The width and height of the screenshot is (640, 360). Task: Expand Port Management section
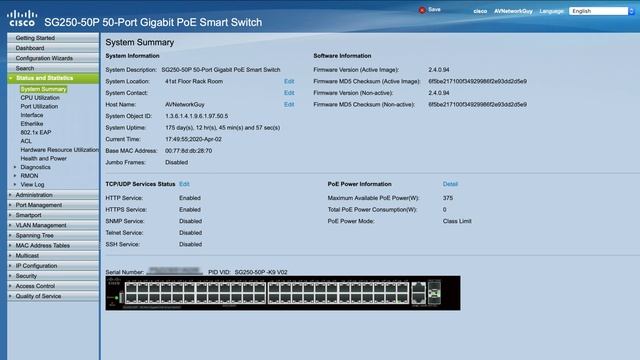53,205
